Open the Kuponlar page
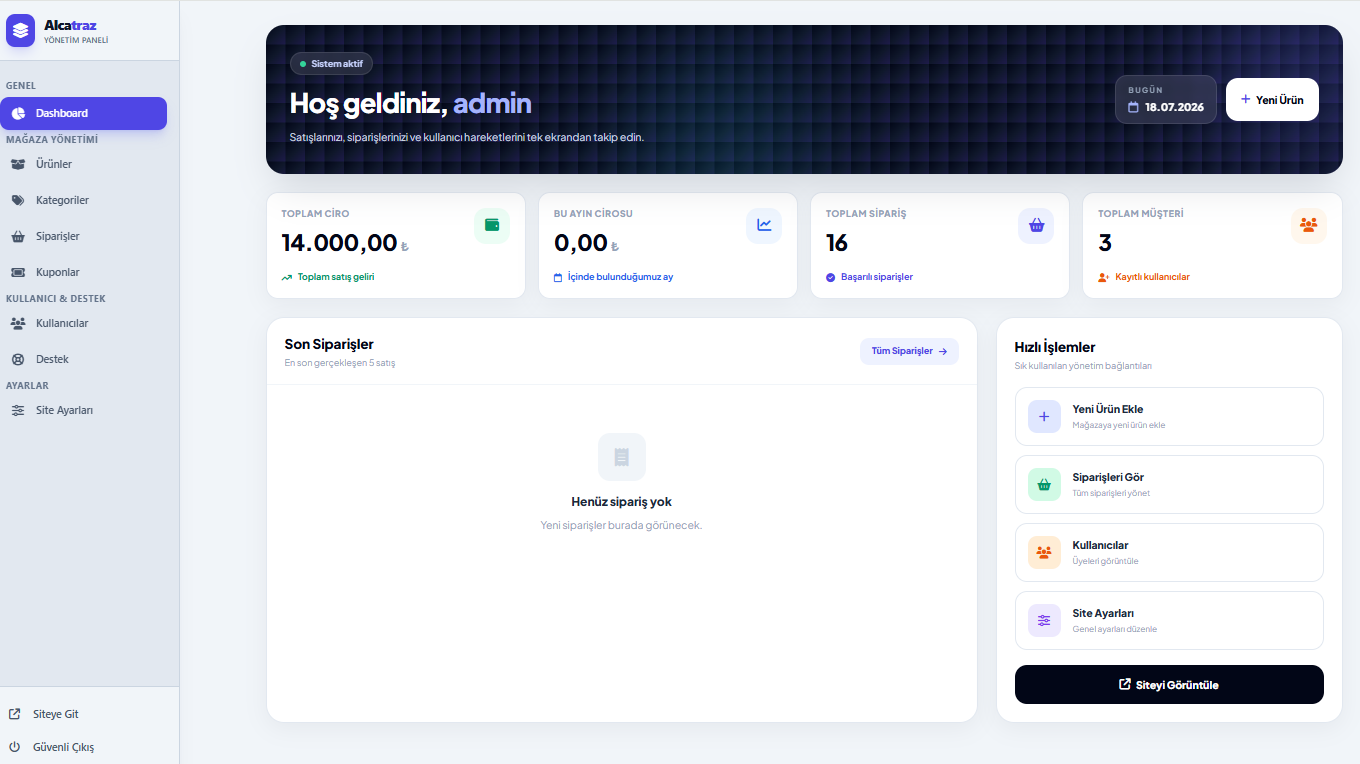This screenshot has width=1360, height=764. [x=83, y=272]
